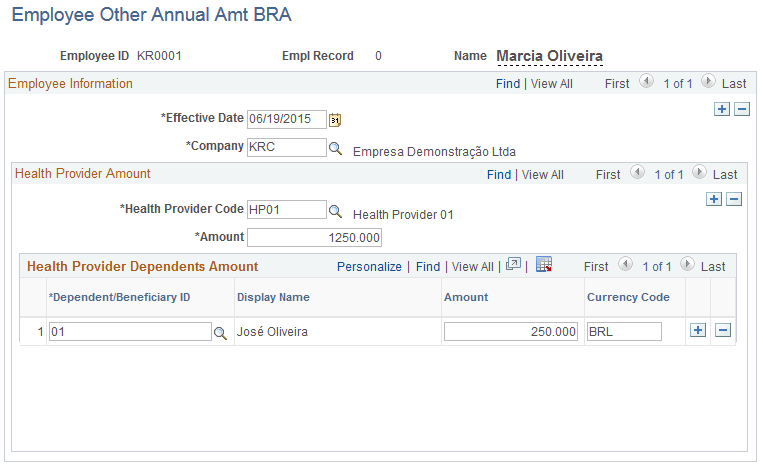Image resolution: width=763 pixels, height=469 pixels.
Task: Download dependents grid to spreadsheet icon
Action: pos(544,265)
